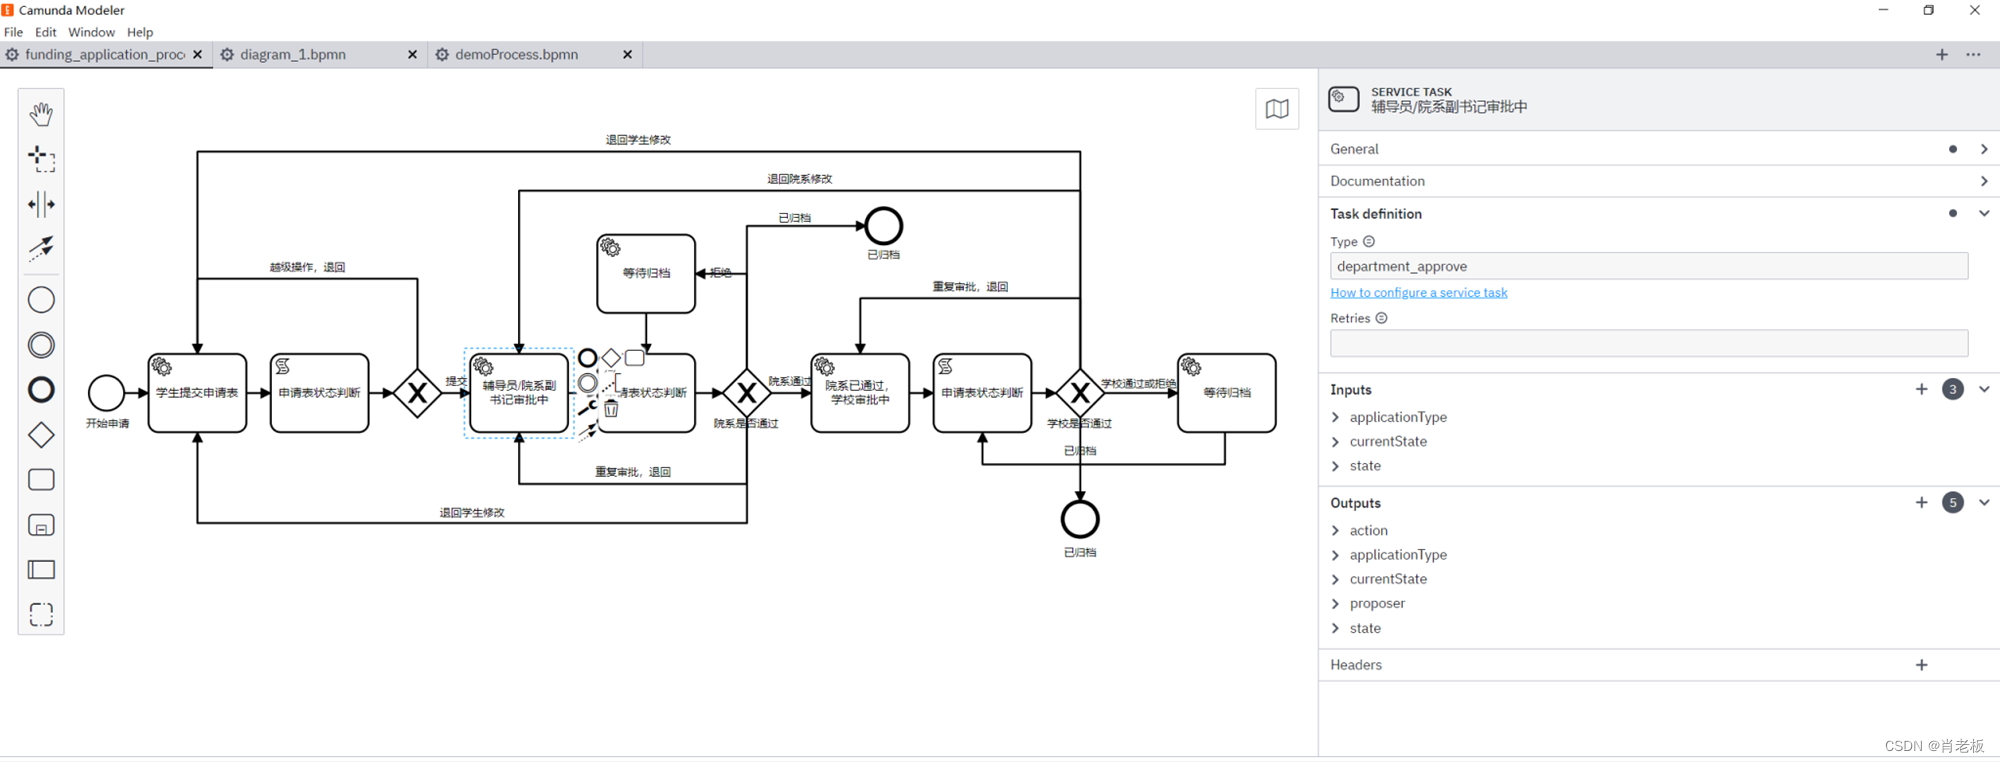Delete selected task with trash icon

pos(611,408)
